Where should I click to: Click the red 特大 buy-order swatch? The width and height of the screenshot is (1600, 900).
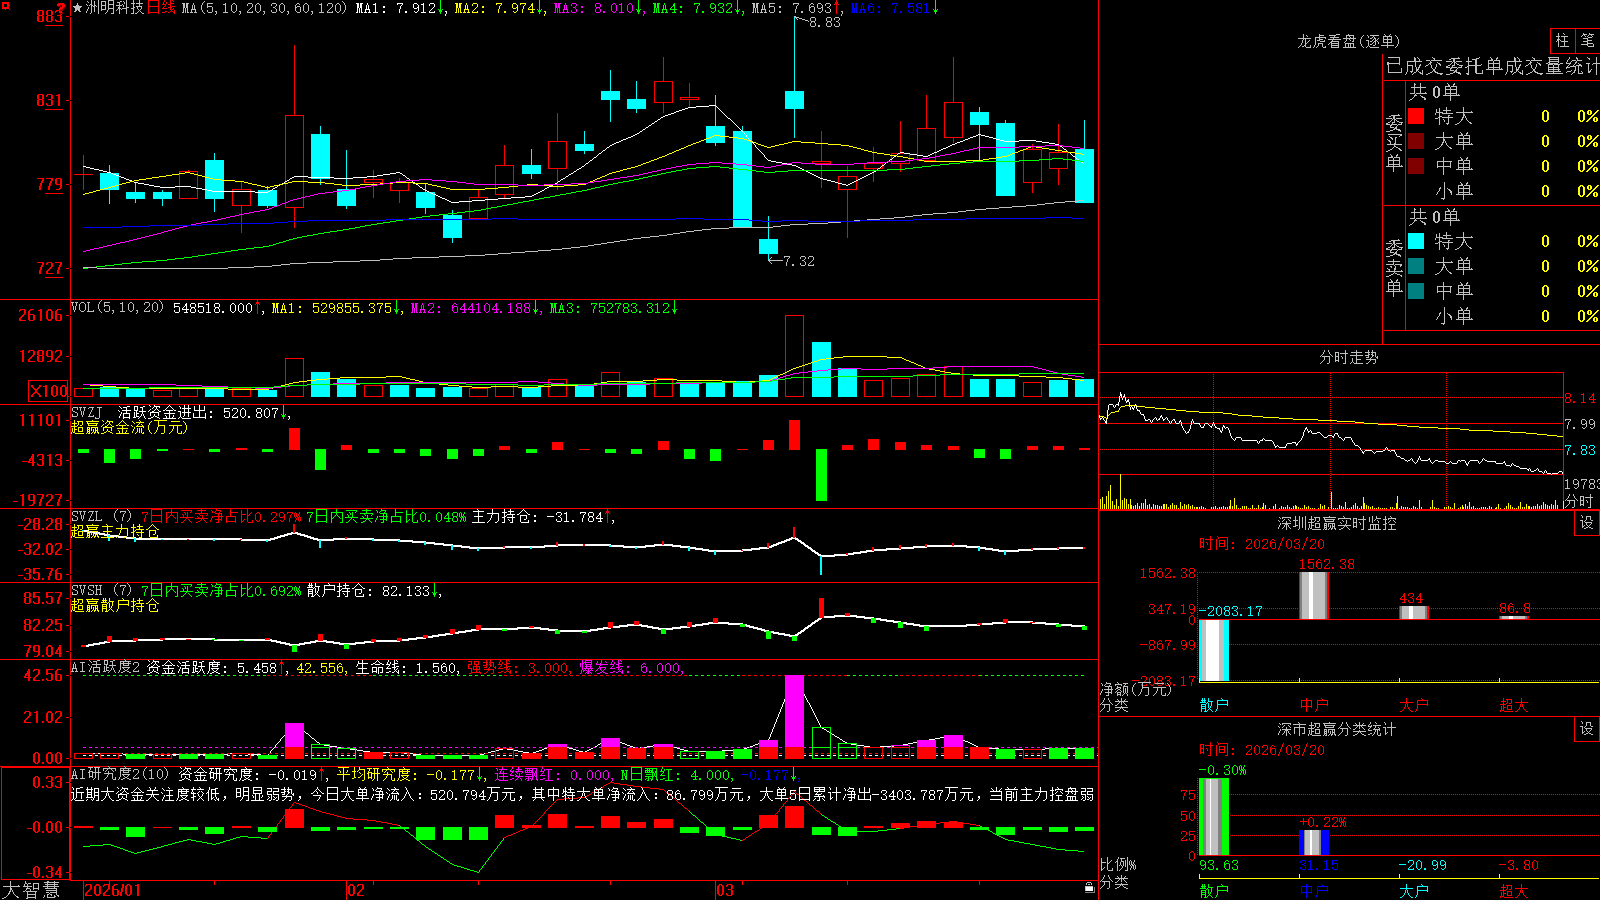pyautogui.click(x=1416, y=116)
